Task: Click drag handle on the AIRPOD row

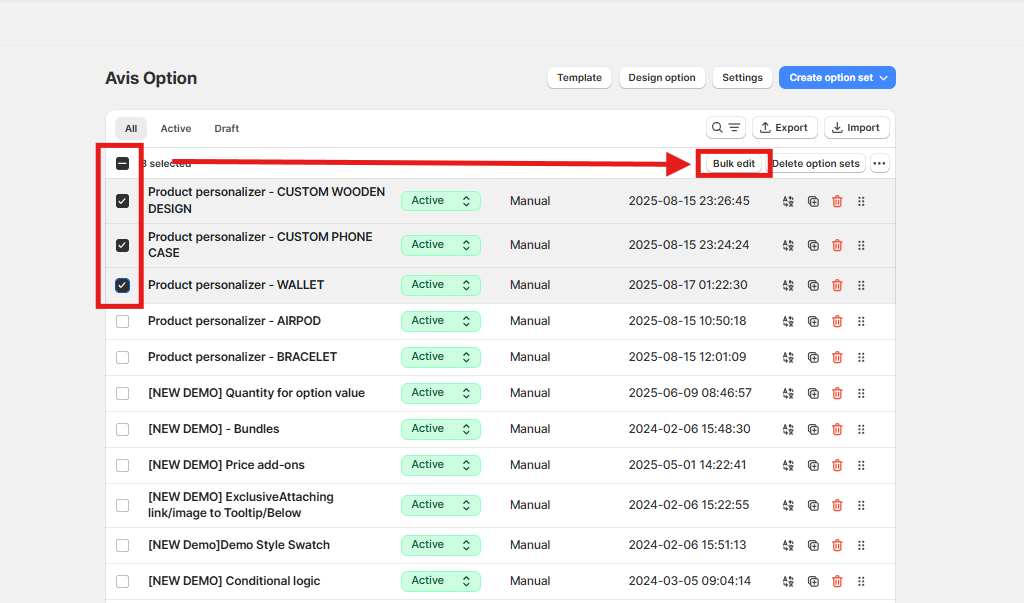Action: [x=861, y=321]
